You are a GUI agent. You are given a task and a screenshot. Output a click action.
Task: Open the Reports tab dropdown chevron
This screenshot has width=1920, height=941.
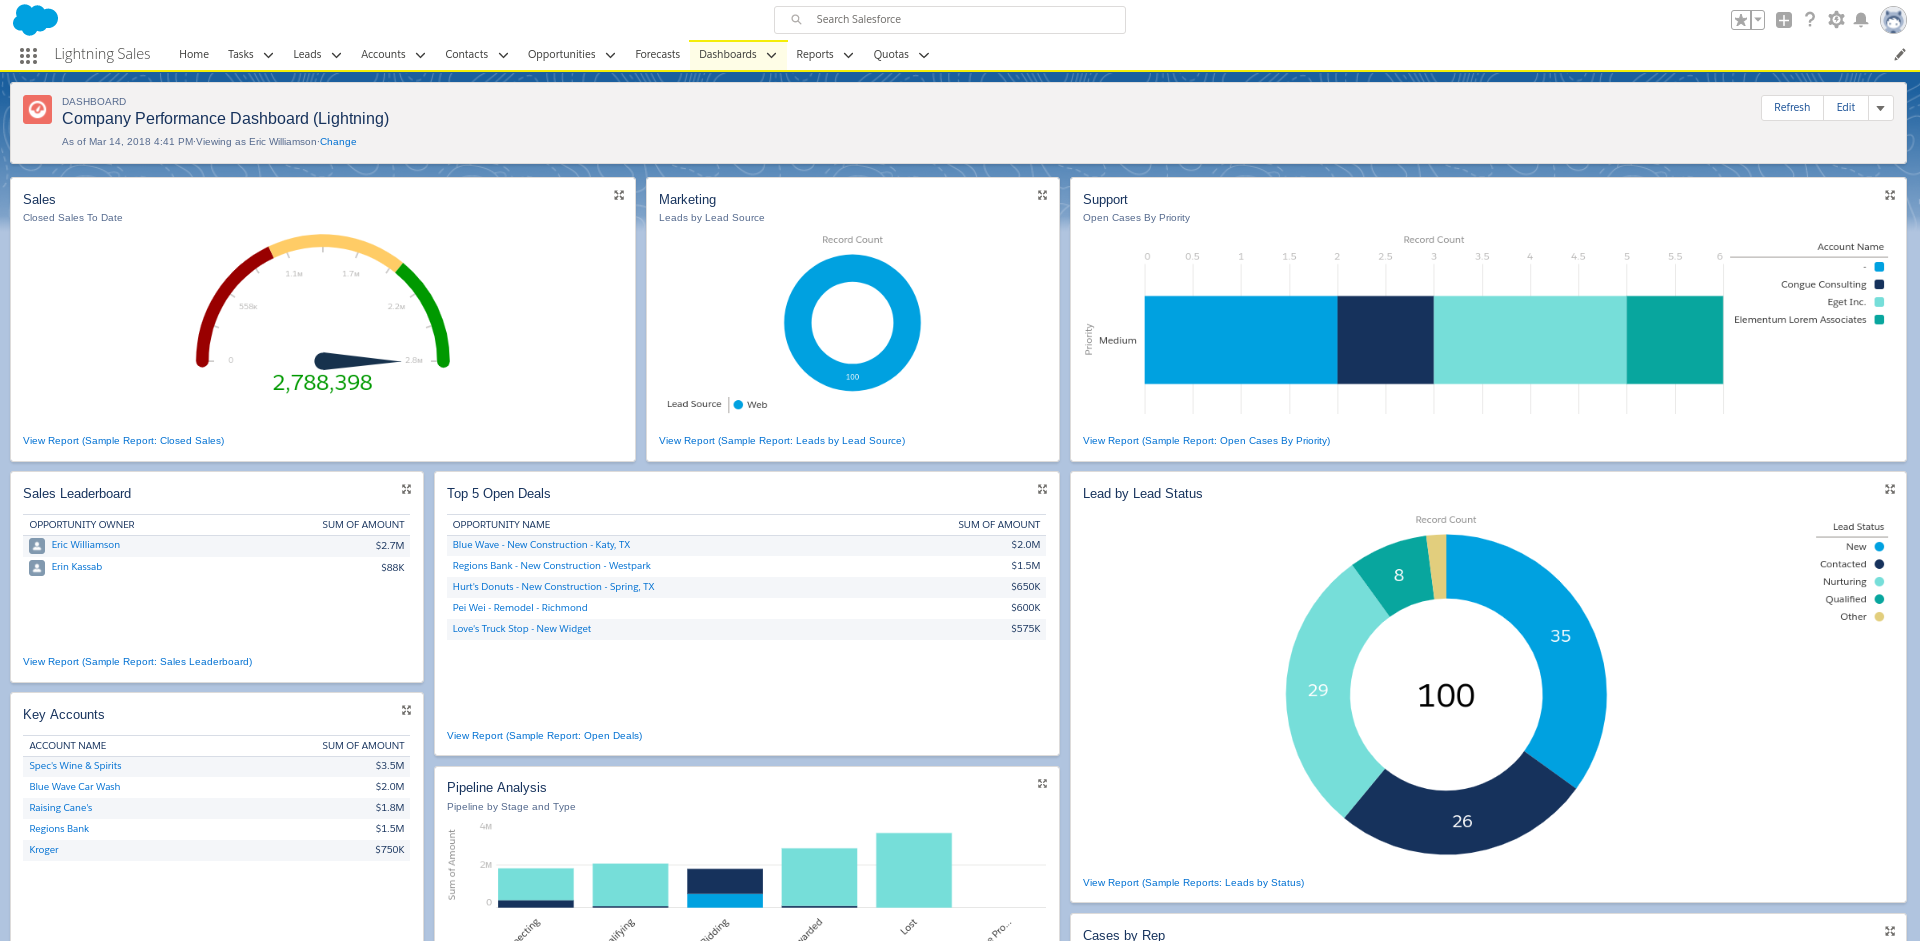pyautogui.click(x=848, y=56)
